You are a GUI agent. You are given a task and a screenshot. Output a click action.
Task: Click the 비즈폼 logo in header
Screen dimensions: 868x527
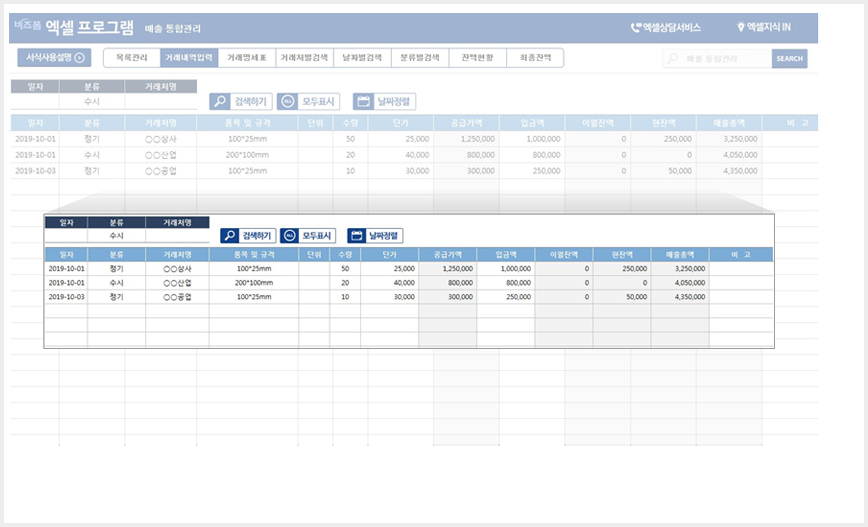point(28,25)
